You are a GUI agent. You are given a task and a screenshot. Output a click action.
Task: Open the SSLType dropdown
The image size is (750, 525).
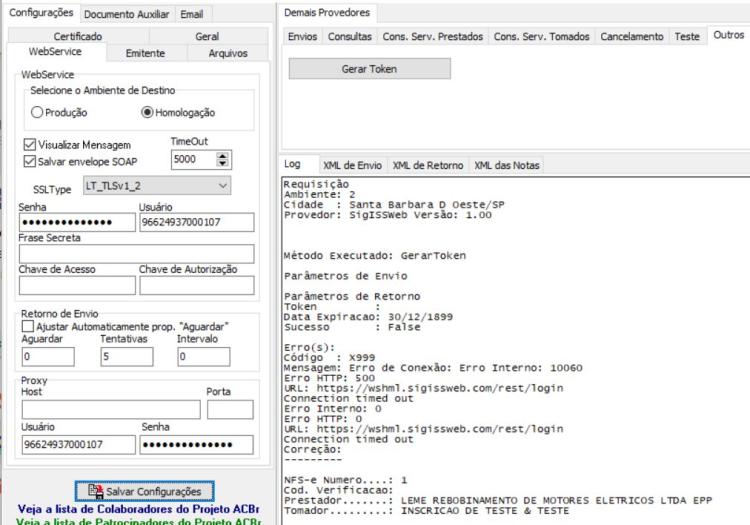tap(157, 186)
